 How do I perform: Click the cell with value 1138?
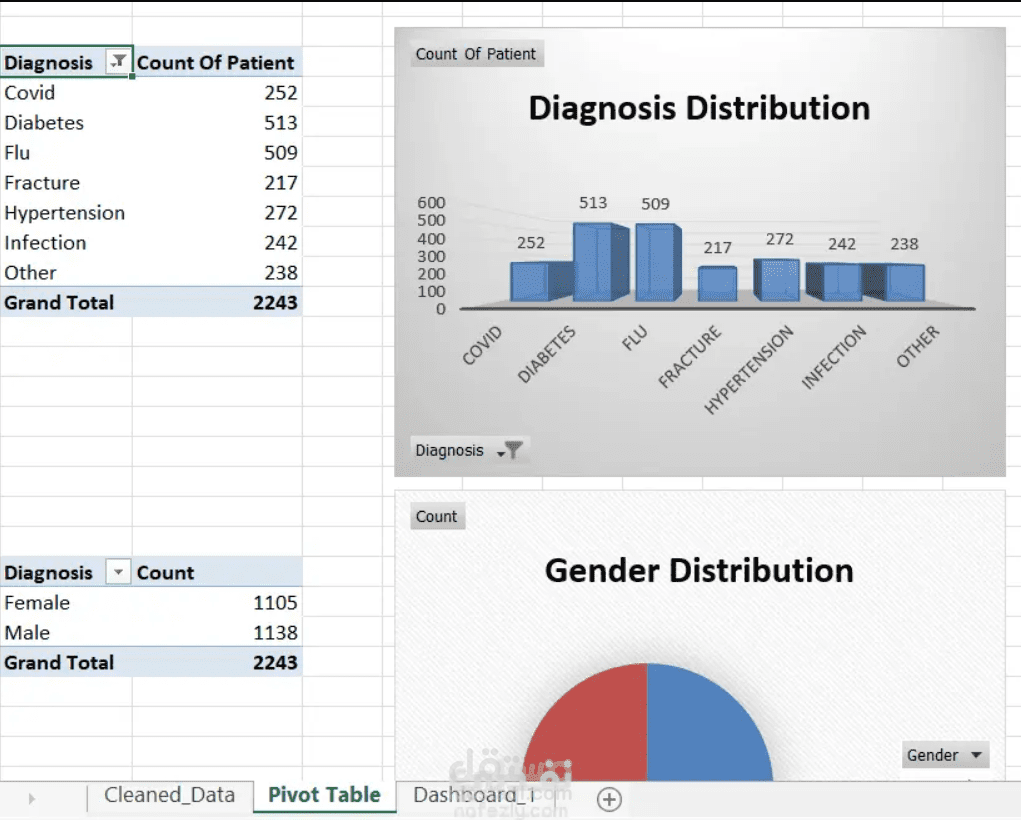pos(217,632)
